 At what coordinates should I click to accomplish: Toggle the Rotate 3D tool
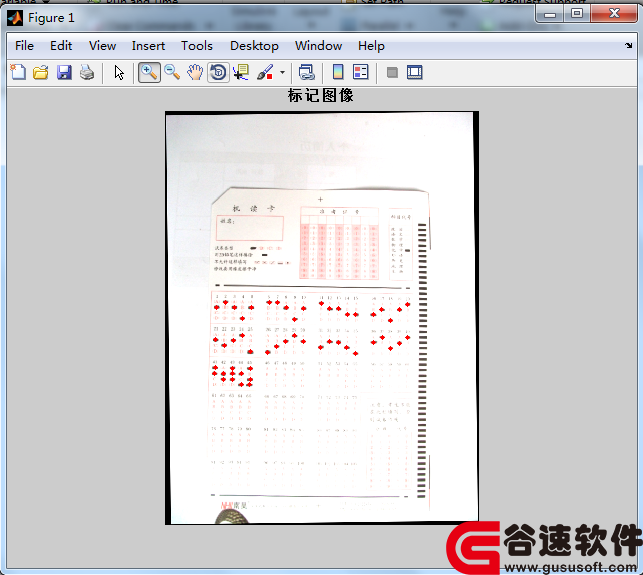218,72
